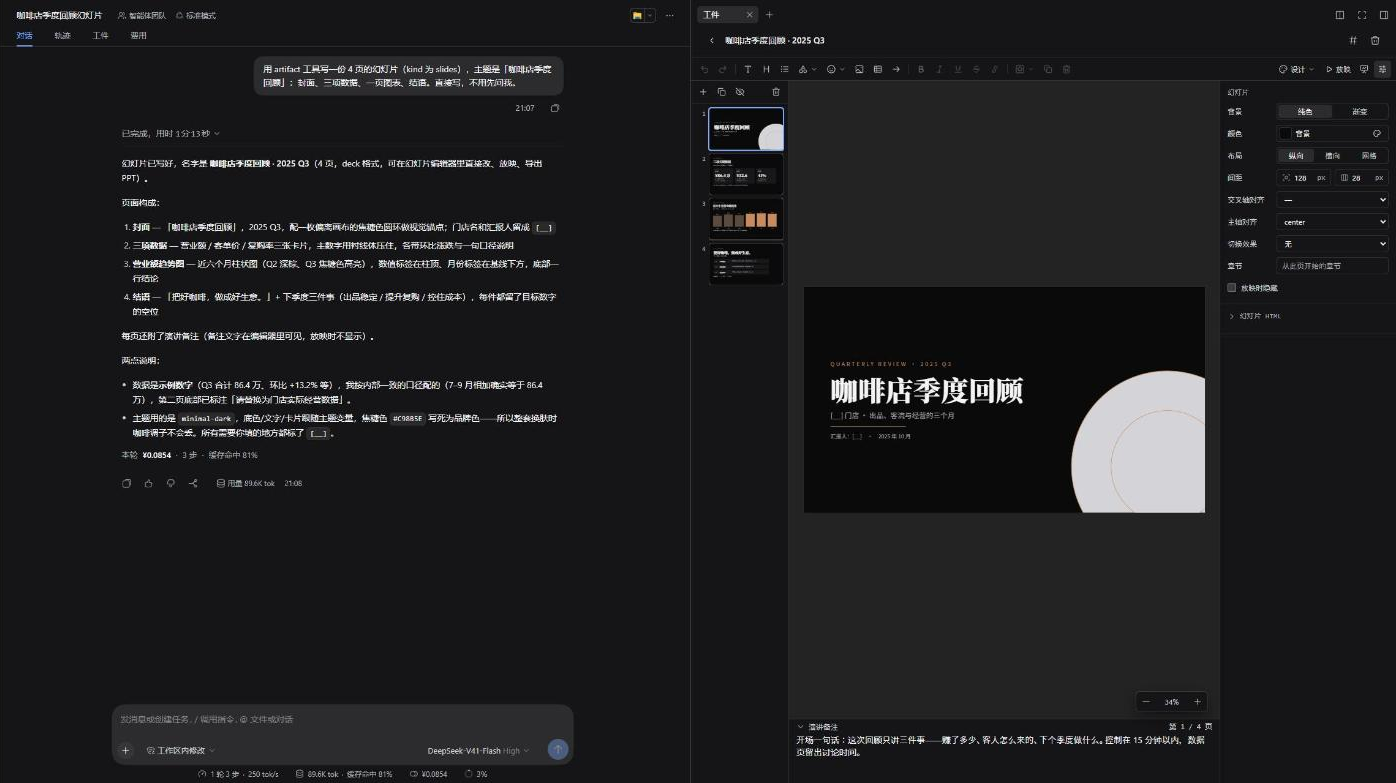Delete the slide with the thumbnail-strip trash icon
1396x783 pixels.
click(x=775, y=92)
